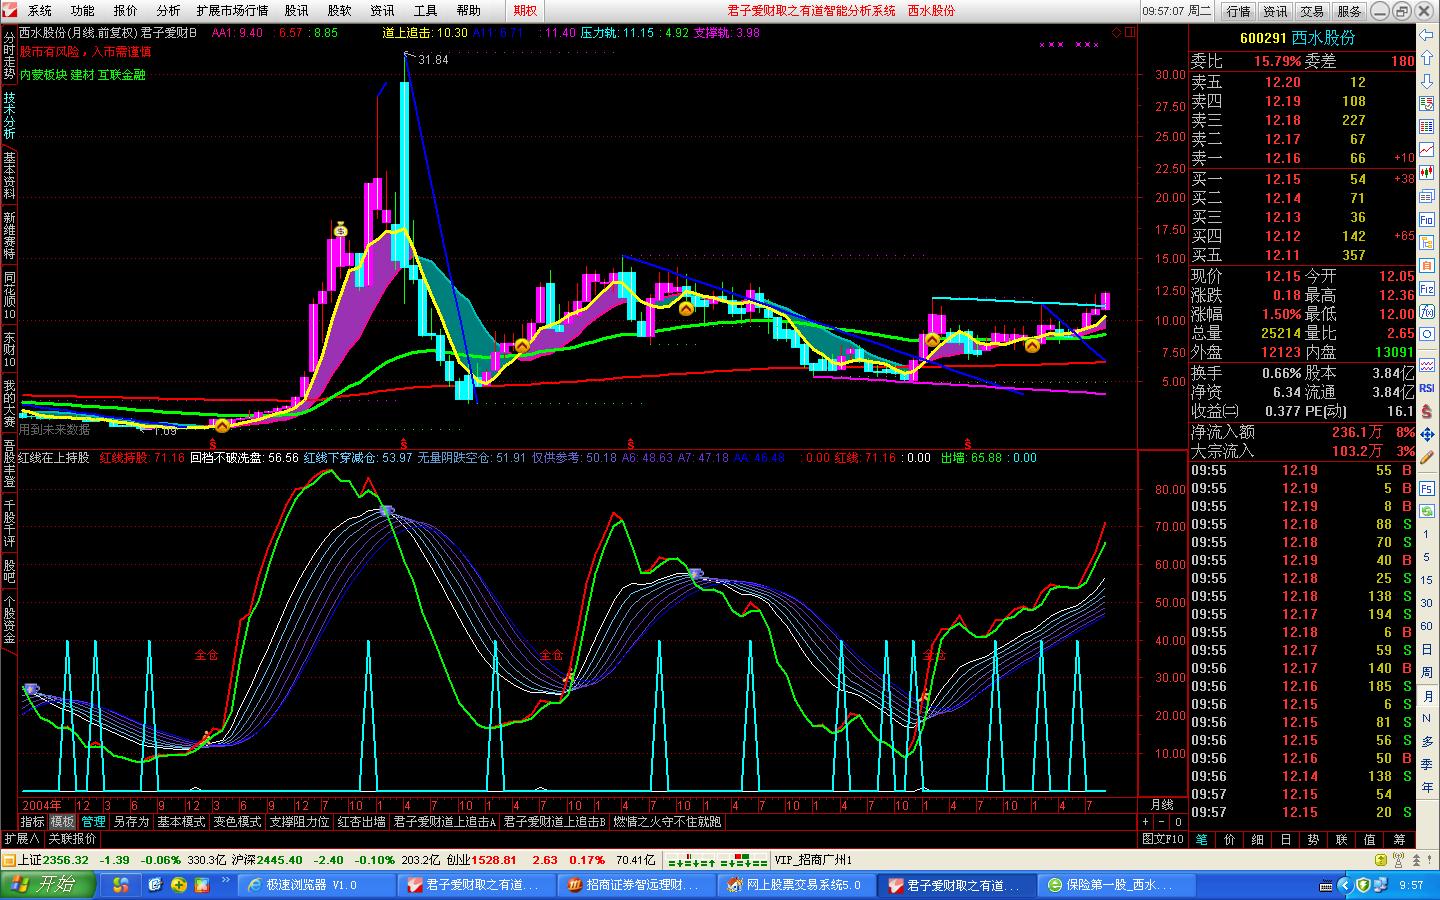This screenshot has height=900, width=1440.
Task: Select the 15-minute period button
Action: (x=1426, y=580)
